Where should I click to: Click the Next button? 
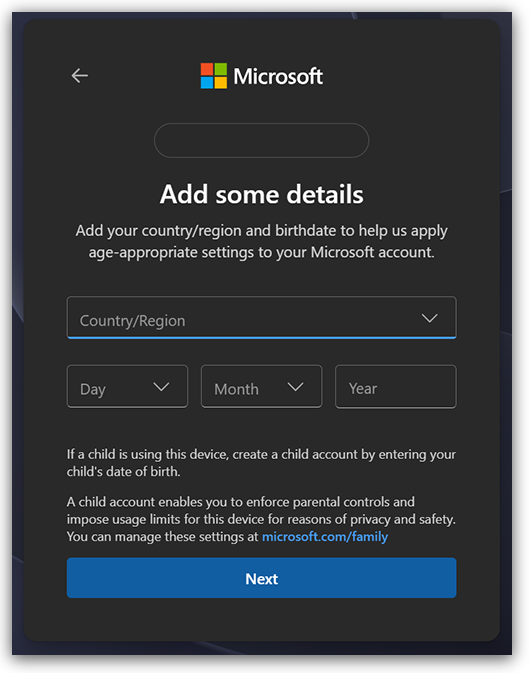tap(261, 578)
